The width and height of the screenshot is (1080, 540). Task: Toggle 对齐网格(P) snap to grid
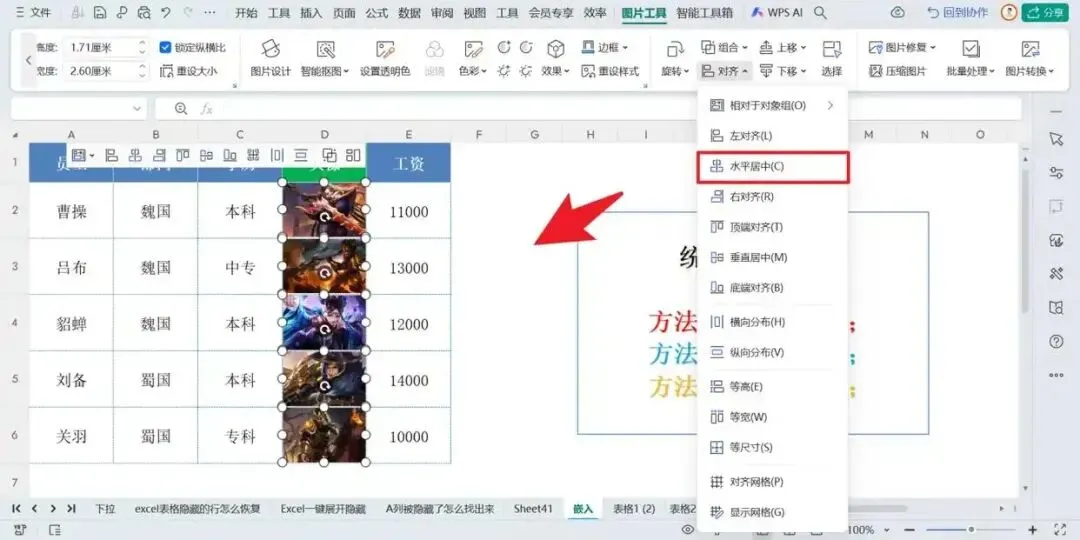773,481
